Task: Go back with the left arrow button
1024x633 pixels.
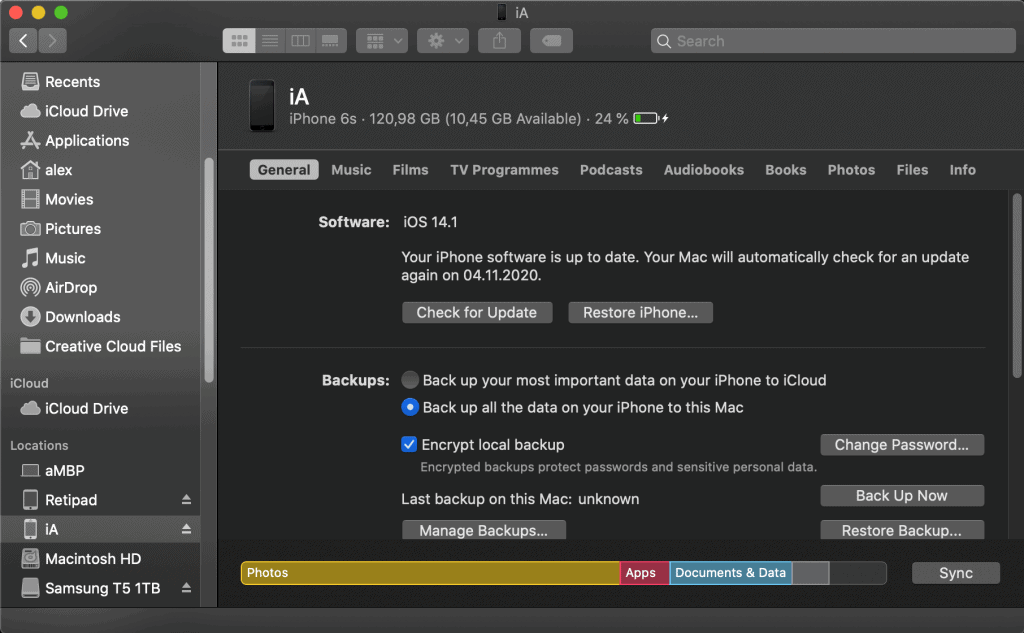Action: tap(24, 41)
